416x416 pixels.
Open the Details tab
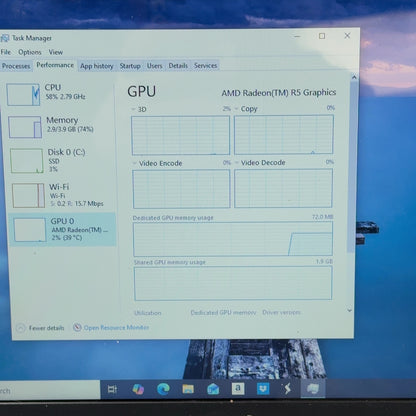[178, 66]
